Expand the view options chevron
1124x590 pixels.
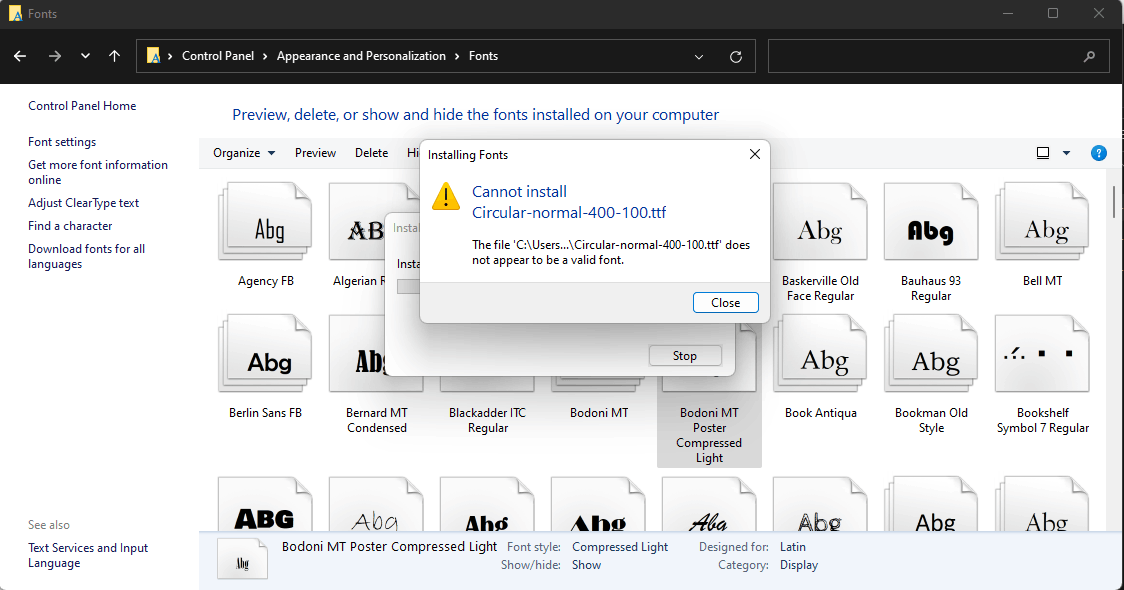point(1066,152)
